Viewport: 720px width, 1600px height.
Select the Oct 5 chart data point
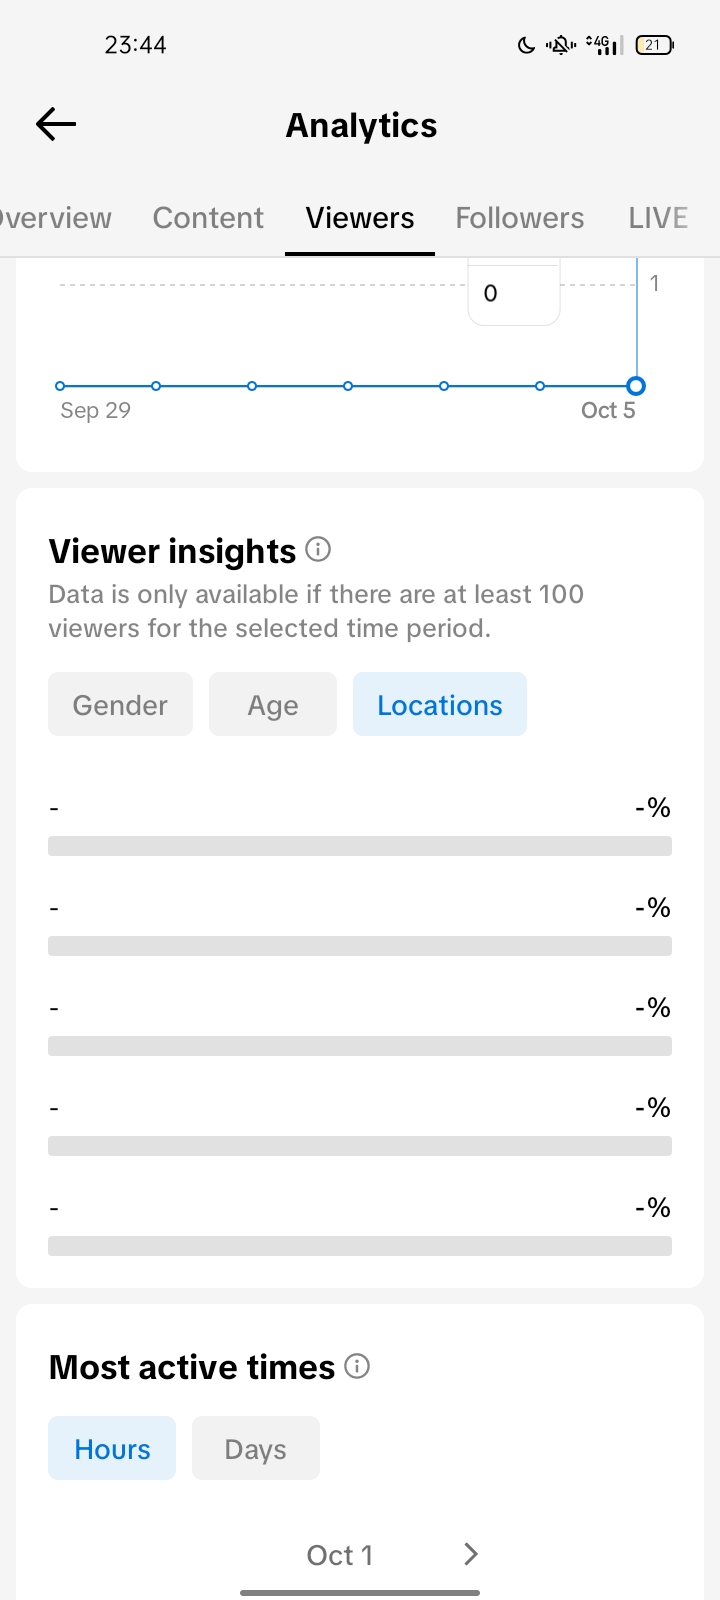635,386
